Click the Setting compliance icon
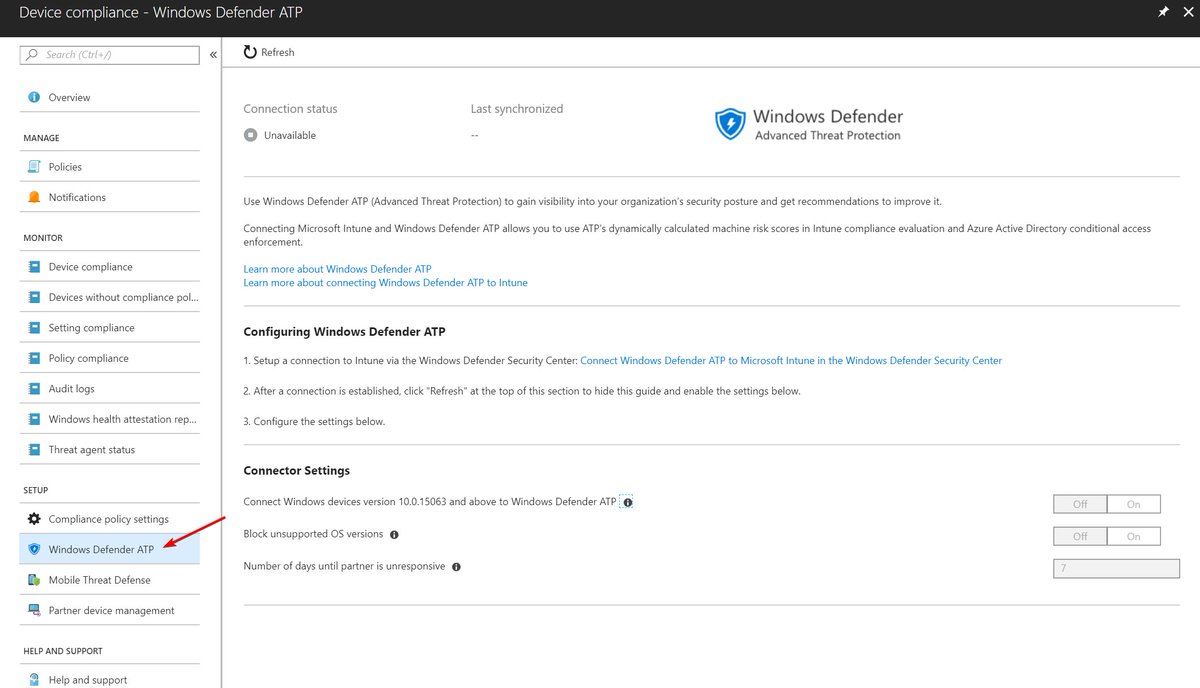 (x=34, y=328)
